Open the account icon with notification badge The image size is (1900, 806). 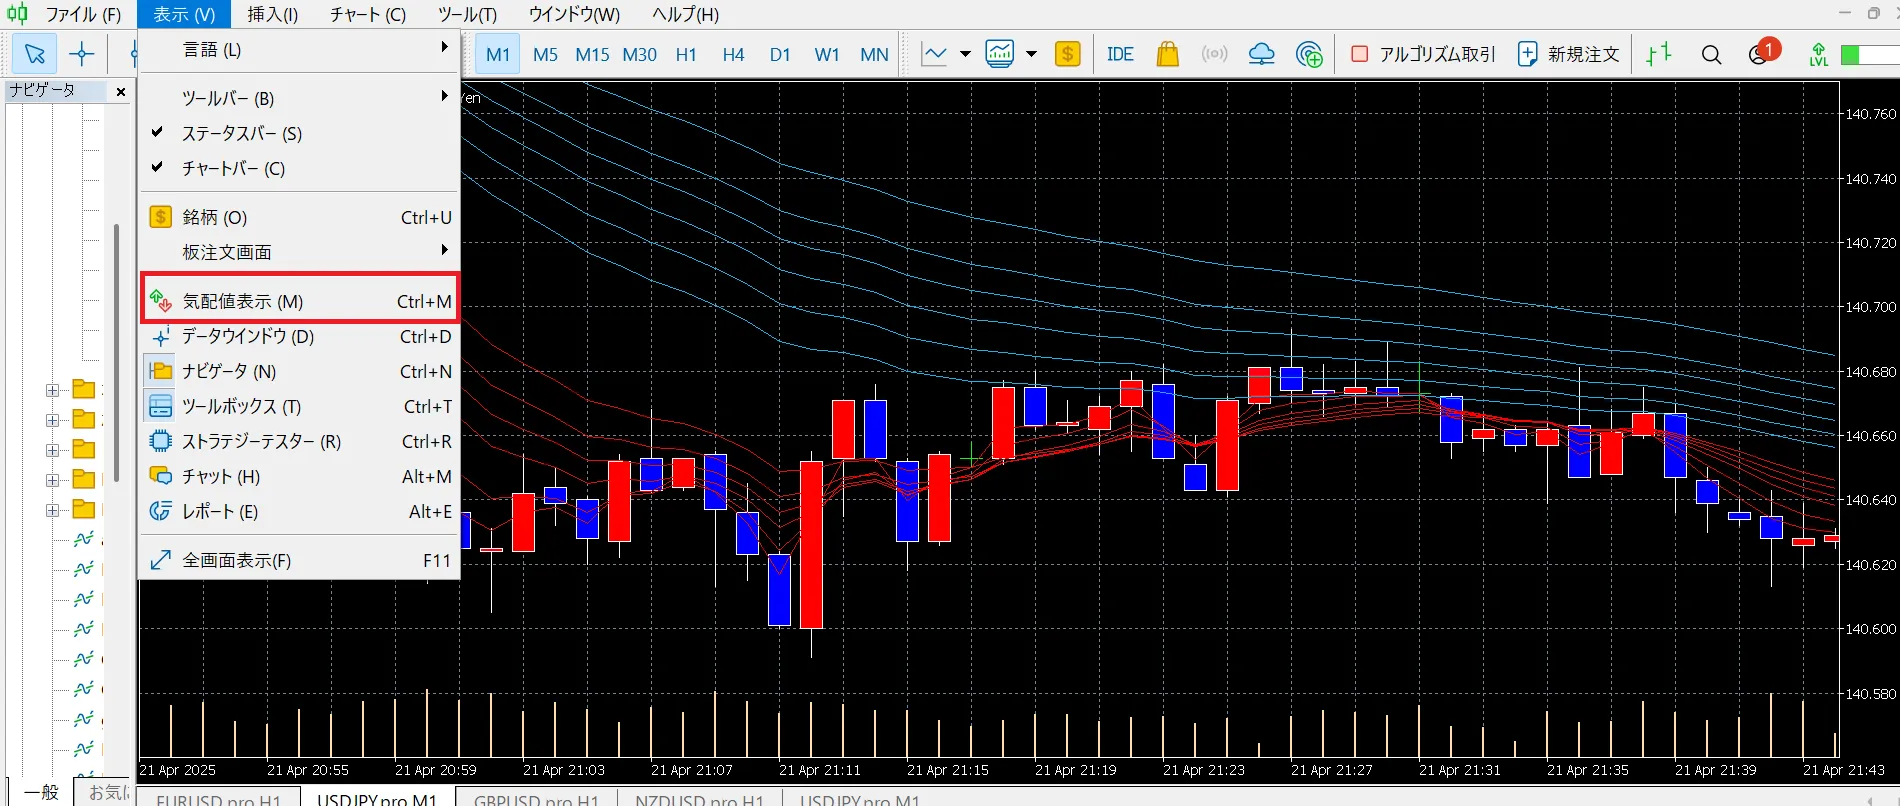point(1763,52)
